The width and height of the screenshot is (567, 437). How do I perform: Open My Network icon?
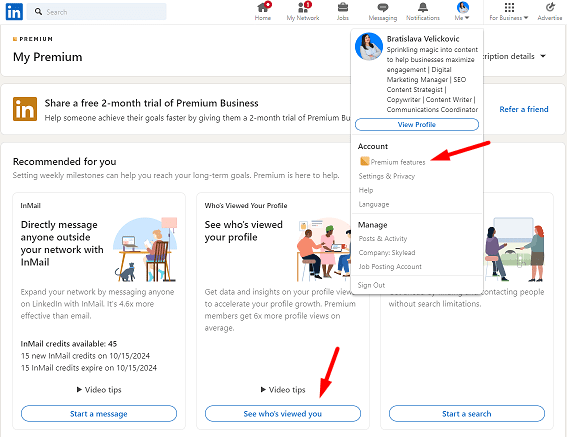click(x=303, y=11)
